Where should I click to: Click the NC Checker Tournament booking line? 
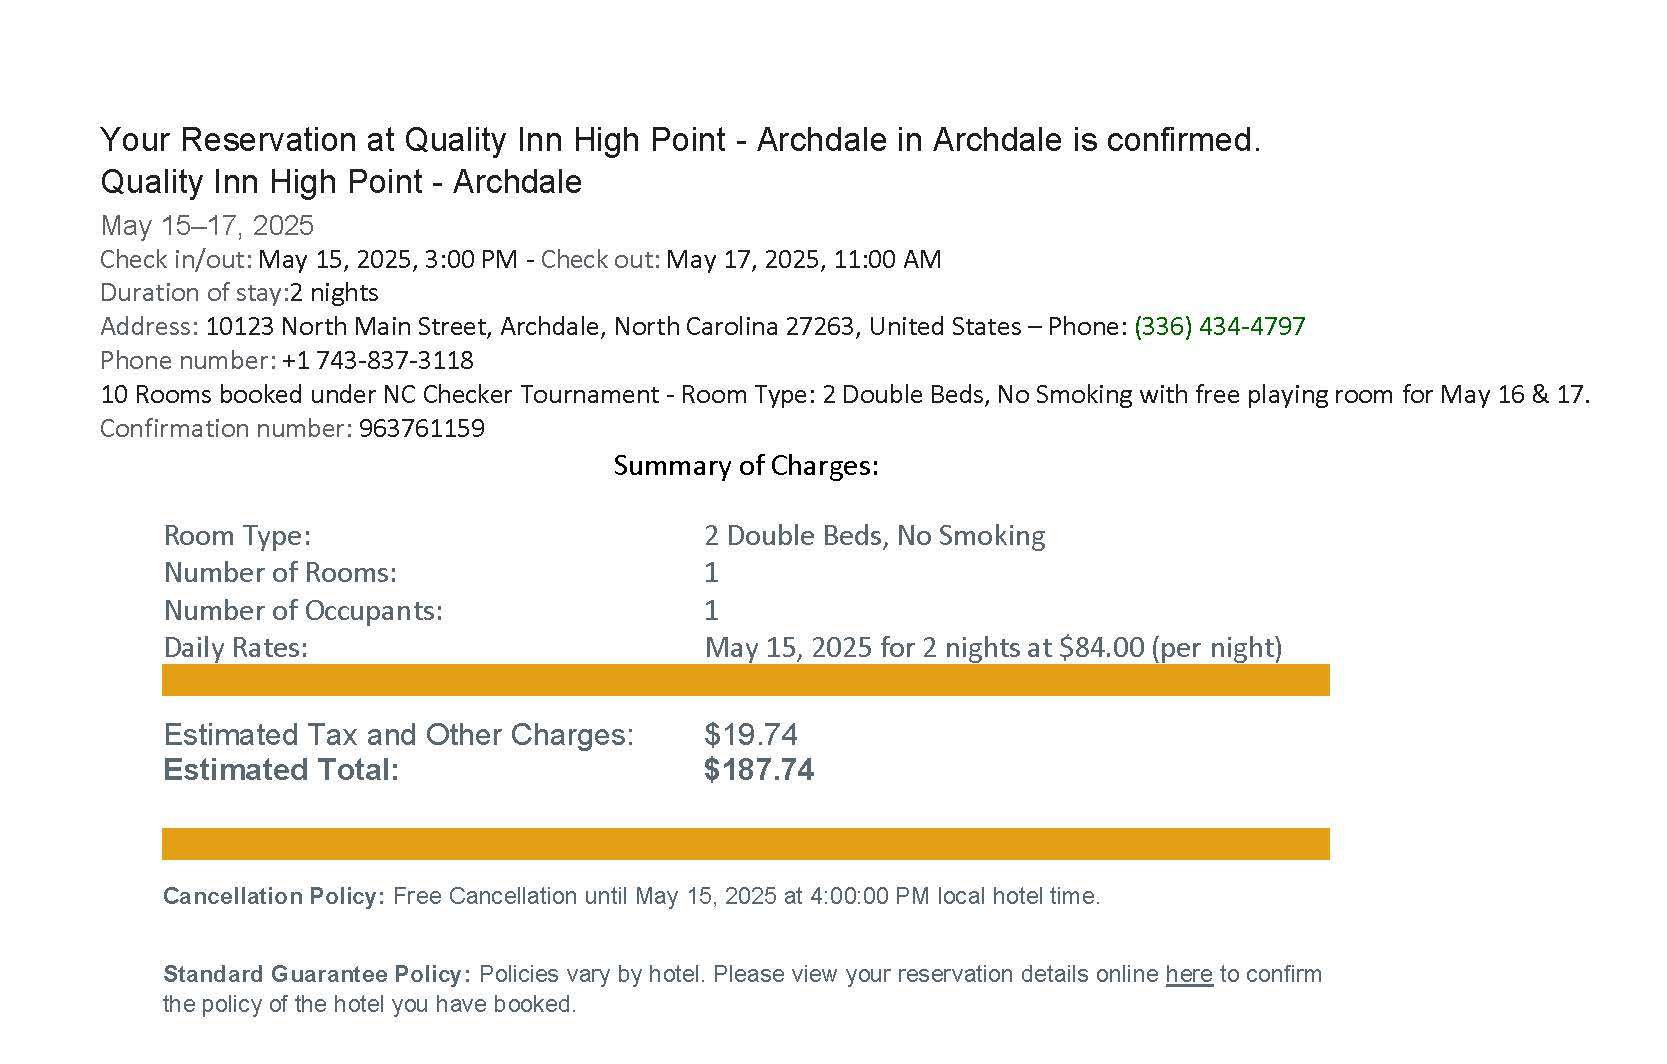coord(845,395)
